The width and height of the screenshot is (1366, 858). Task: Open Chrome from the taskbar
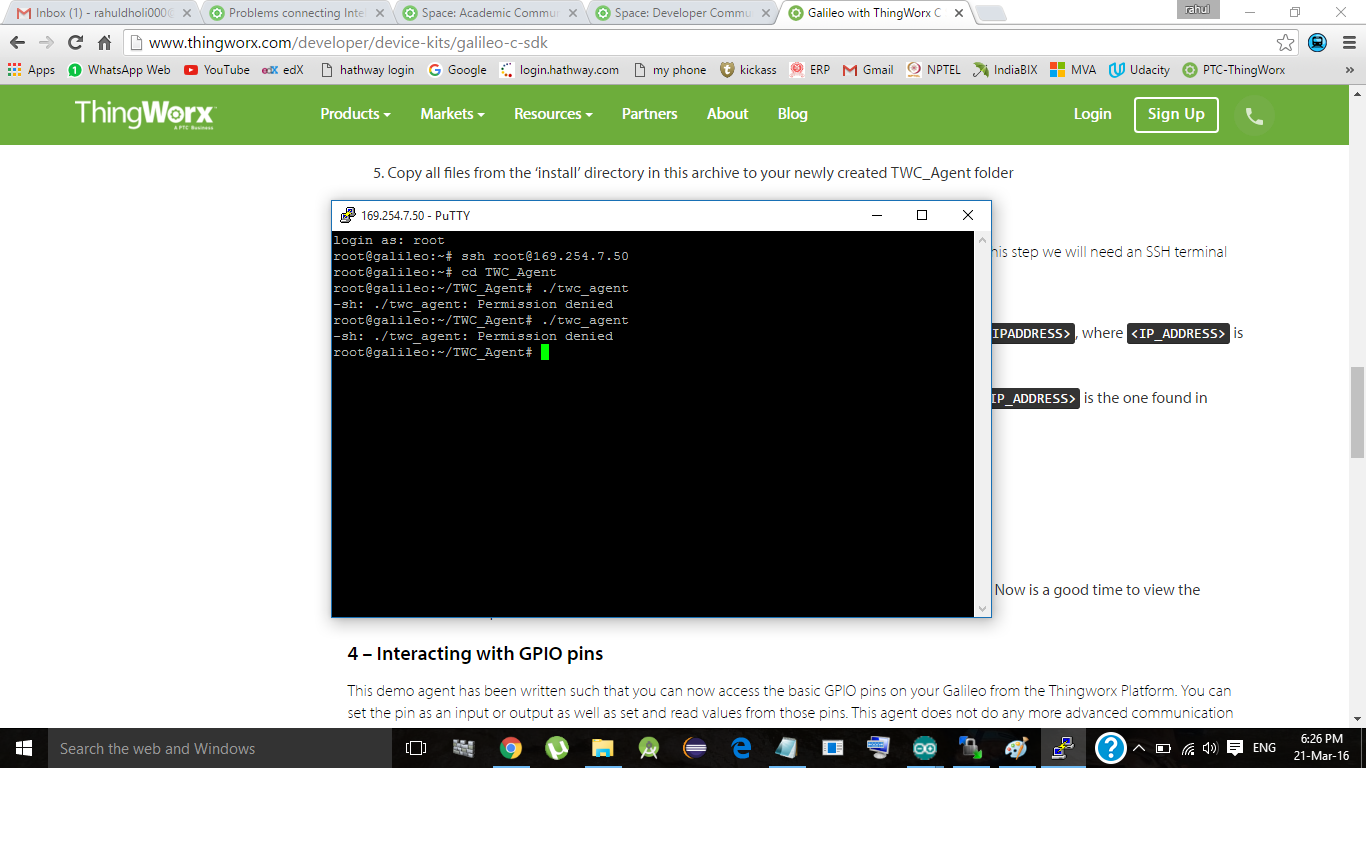[x=511, y=748]
